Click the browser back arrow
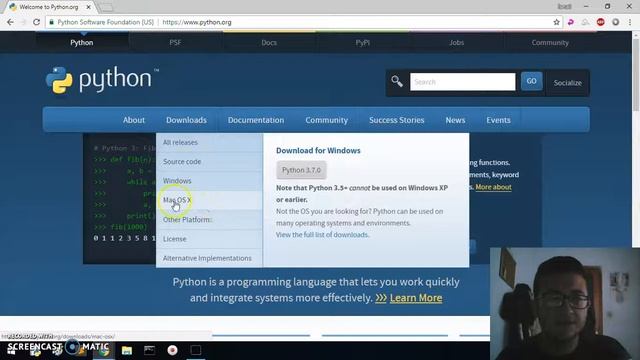 pyautogui.click(x=10, y=22)
